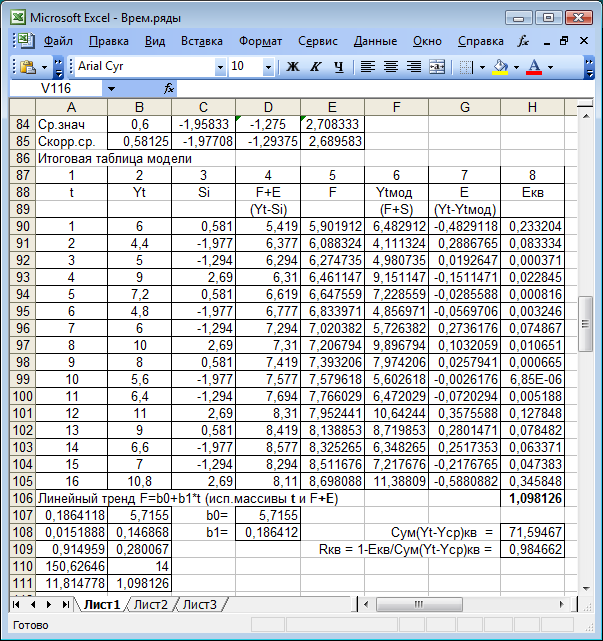This screenshot has width=603, height=641.
Task: Go to first sheet tab arrow
Action: (x=16, y=604)
